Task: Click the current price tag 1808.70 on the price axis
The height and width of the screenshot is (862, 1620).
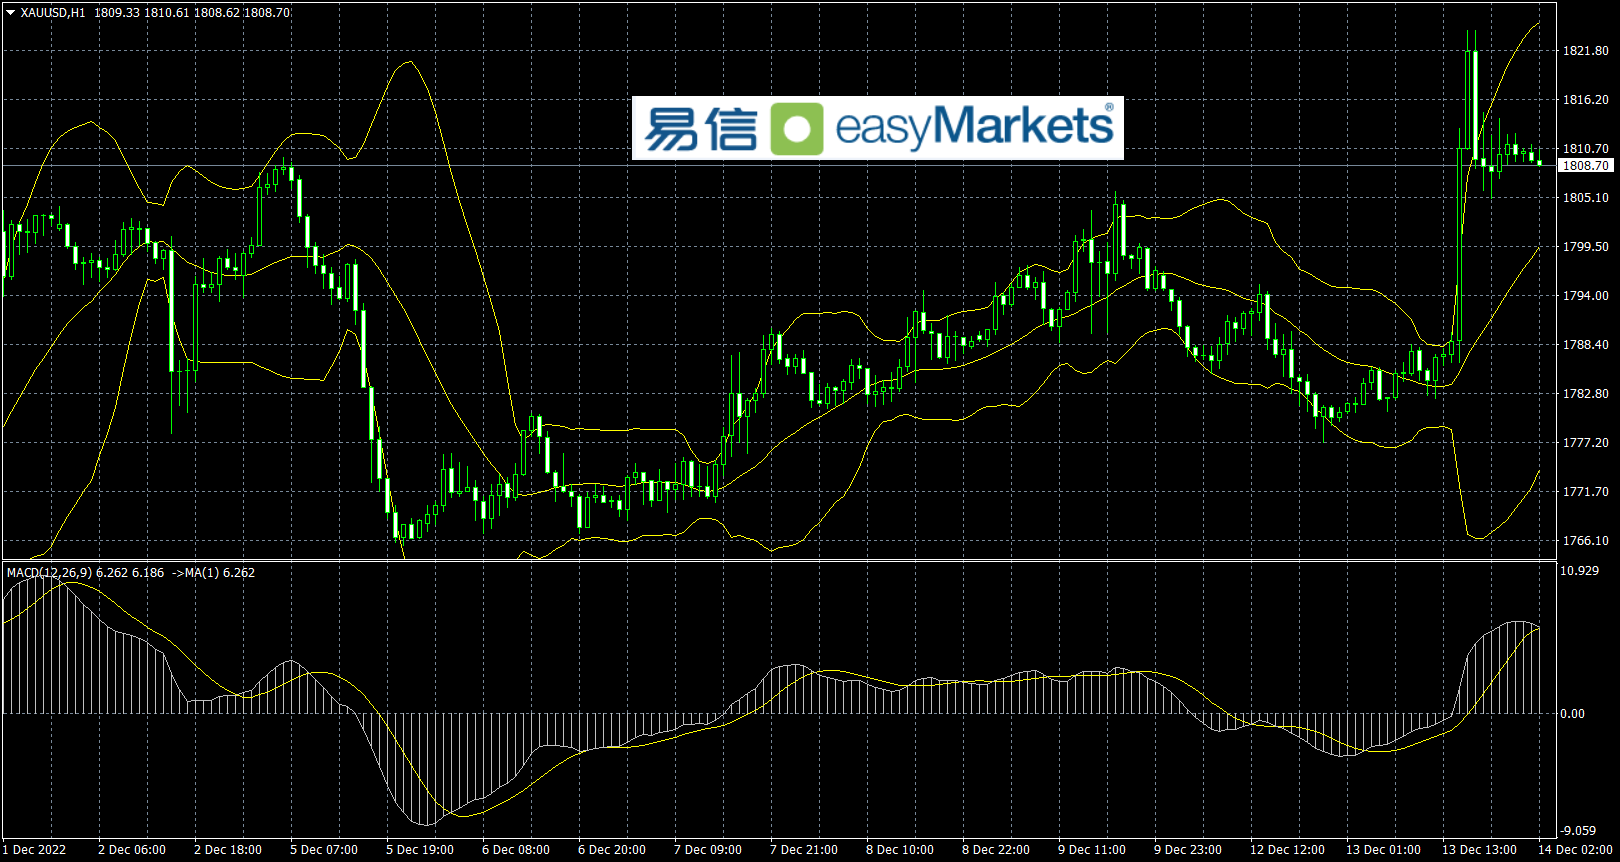Action: pyautogui.click(x=1585, y=166)
